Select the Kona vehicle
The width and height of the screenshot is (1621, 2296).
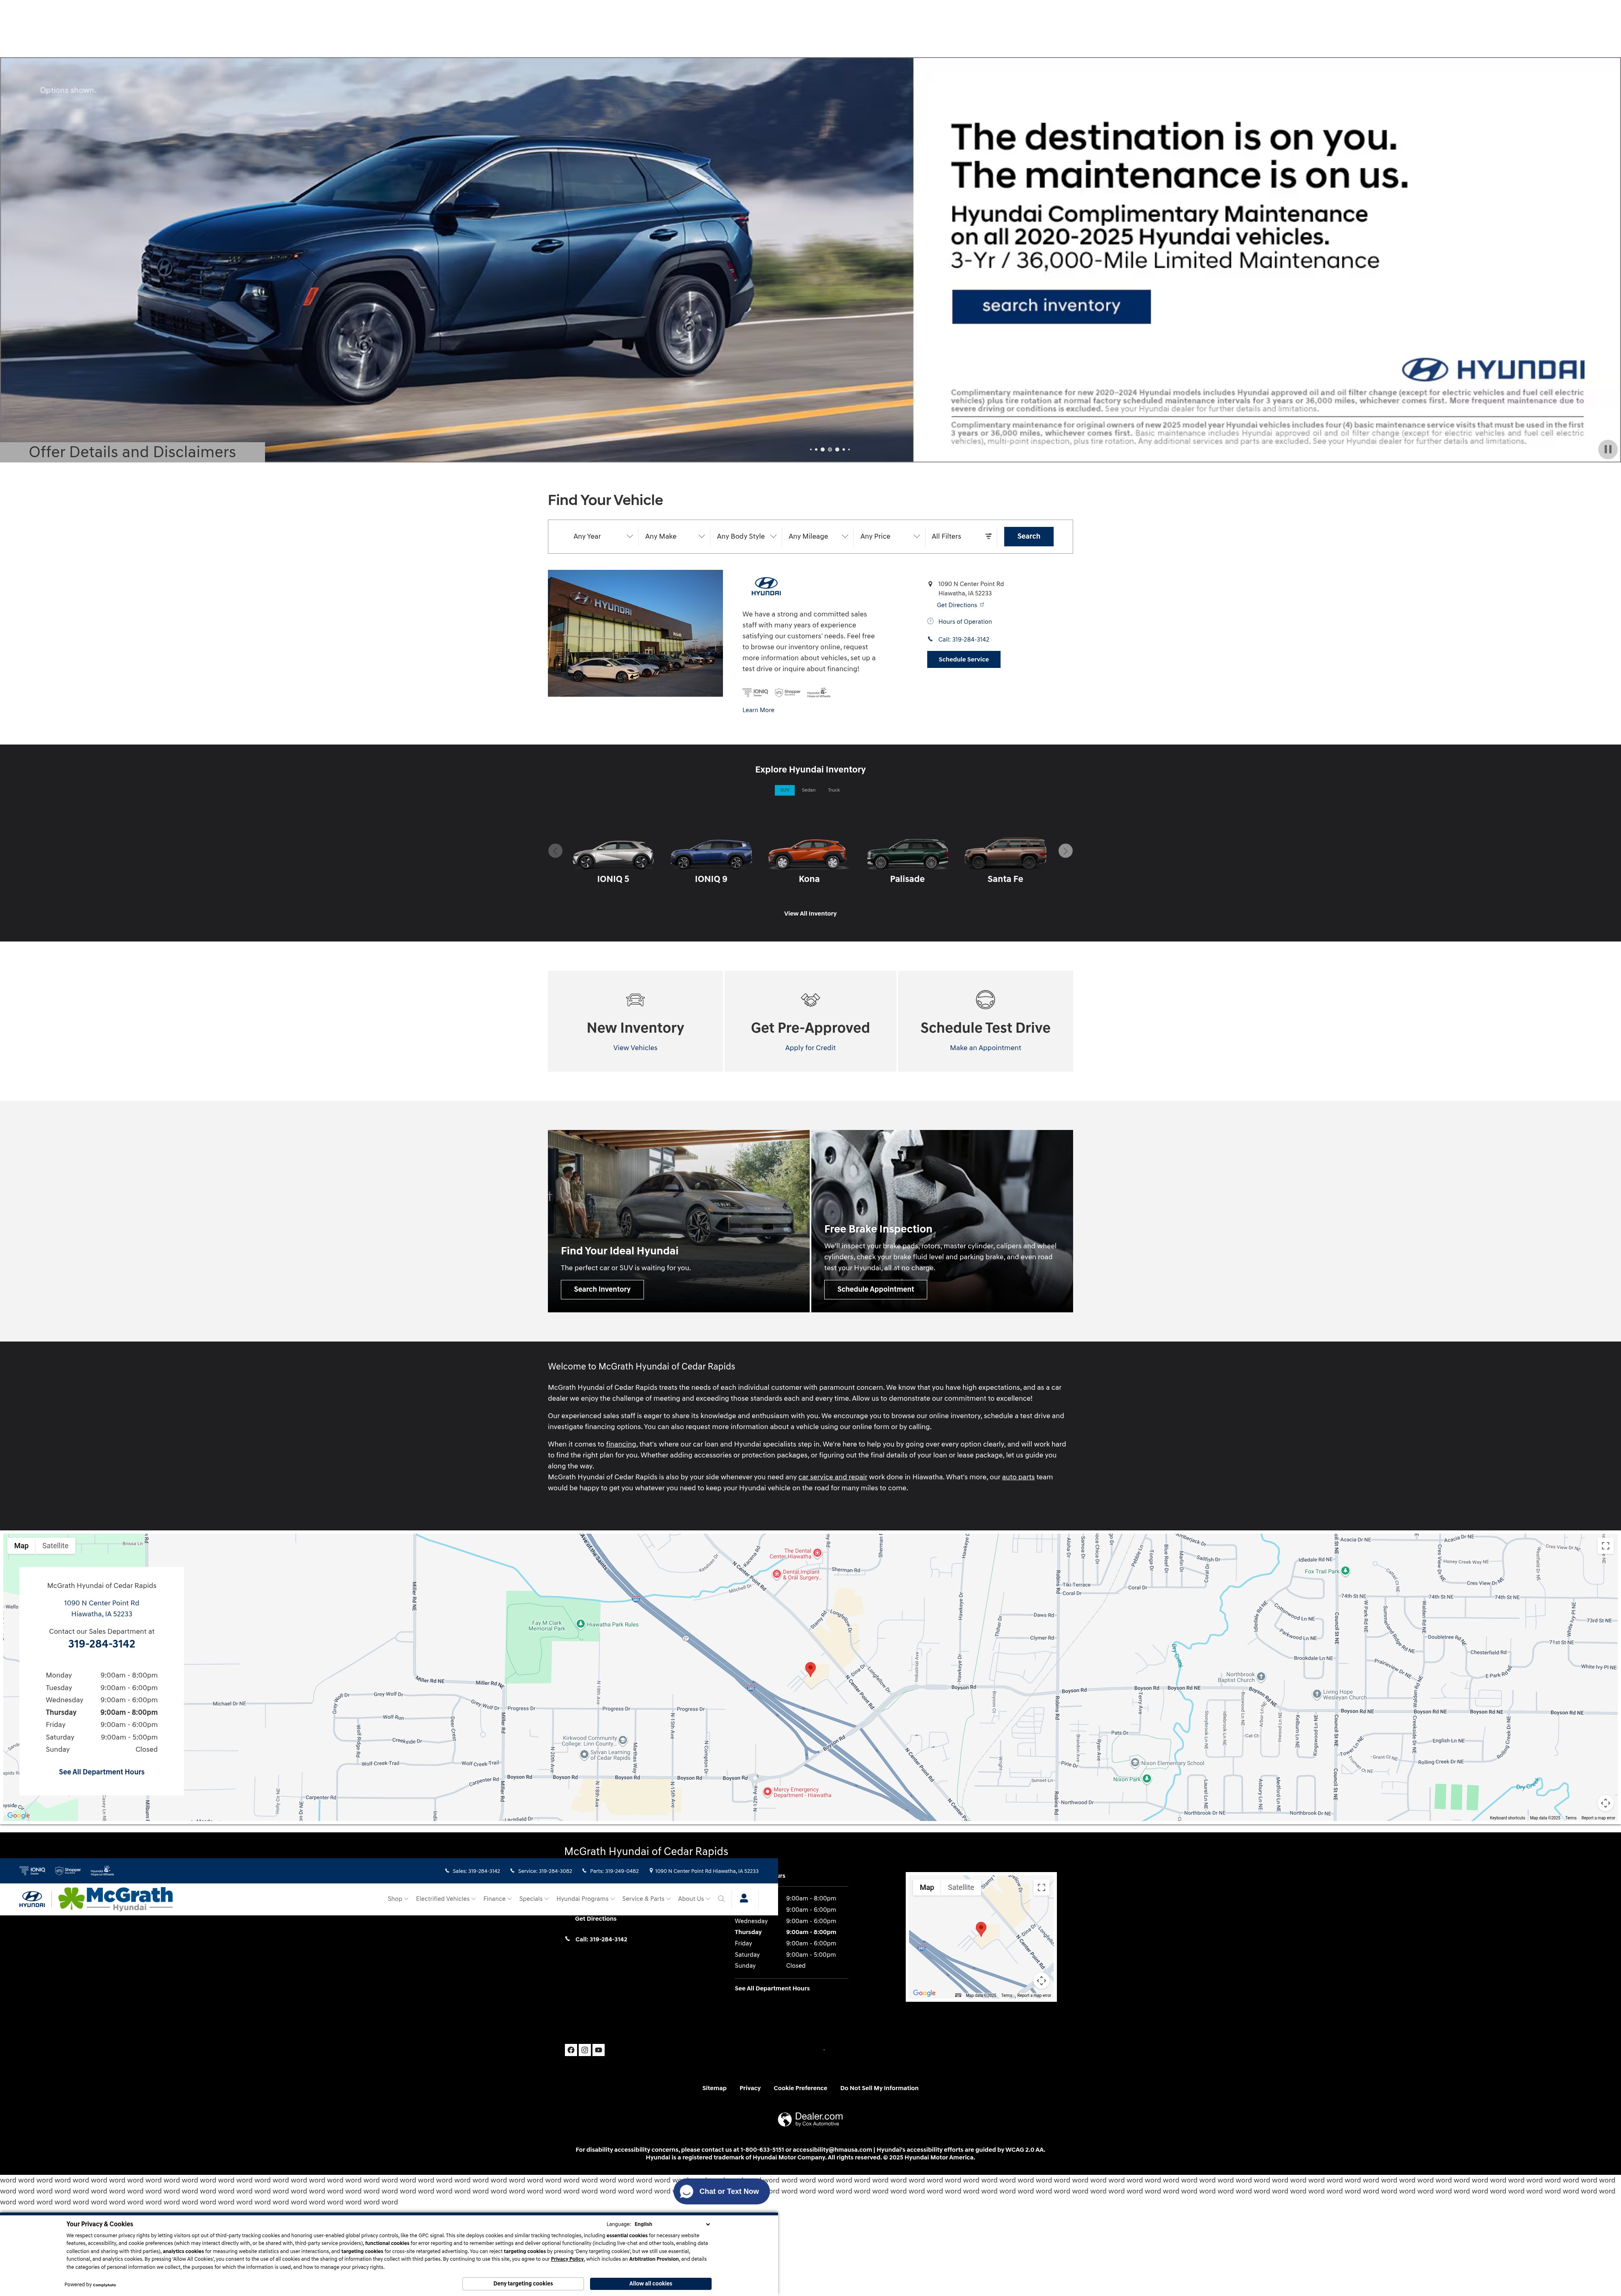[809, 861]
